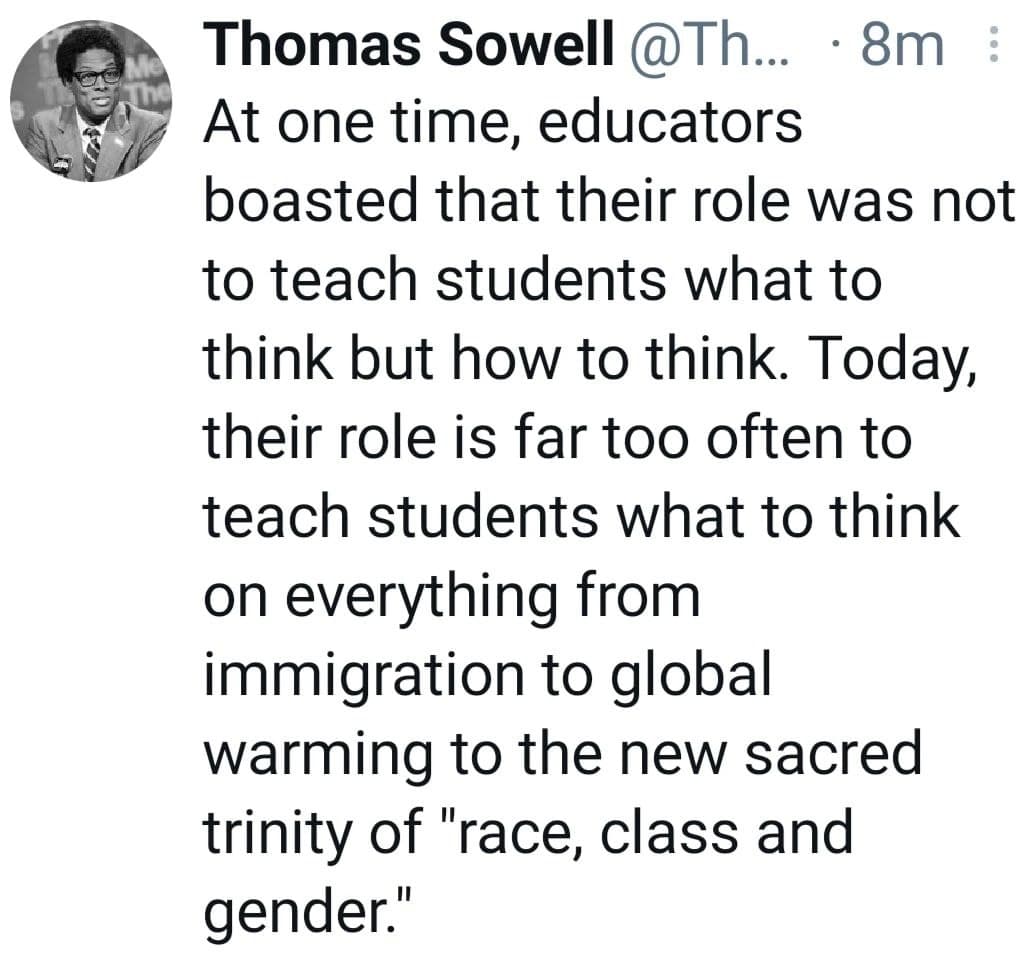Click the tweet line 'At one time, educators'
1030x961 pixels.
(x=503, y=123)
